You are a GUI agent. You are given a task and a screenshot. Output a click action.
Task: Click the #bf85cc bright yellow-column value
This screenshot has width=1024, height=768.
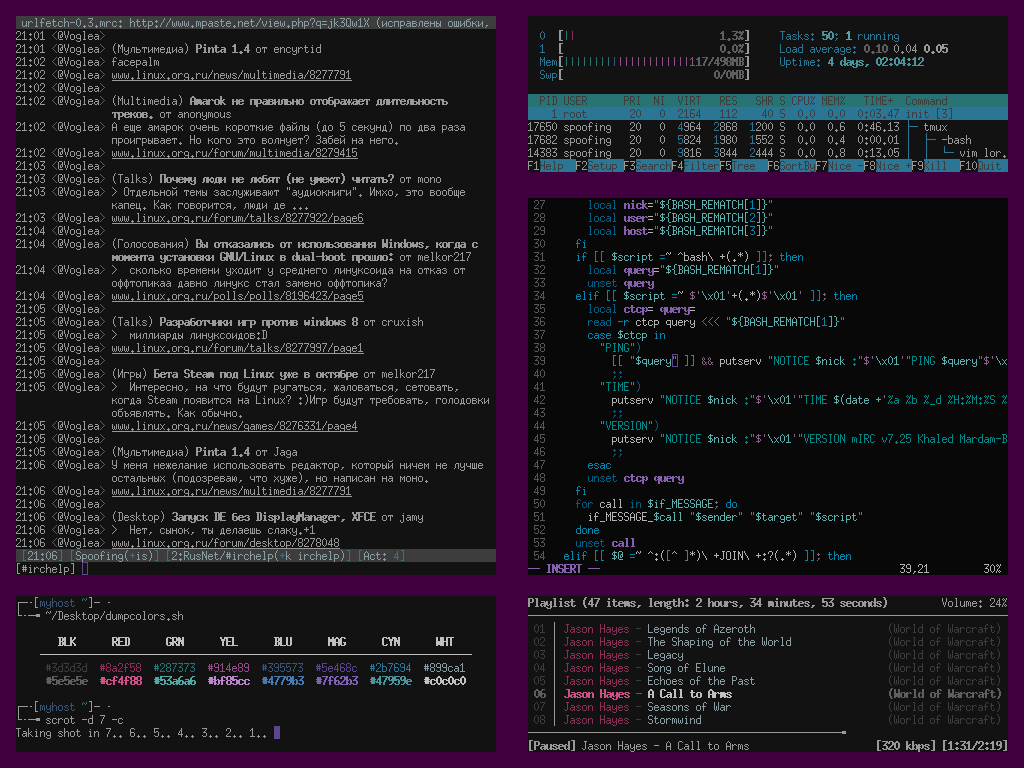(229, 680)
